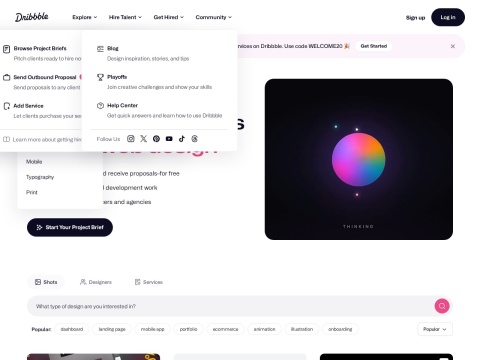This screenshot has width=480, height=360.
Task: Open the Threads follow icon
Action: click(195, 139)
